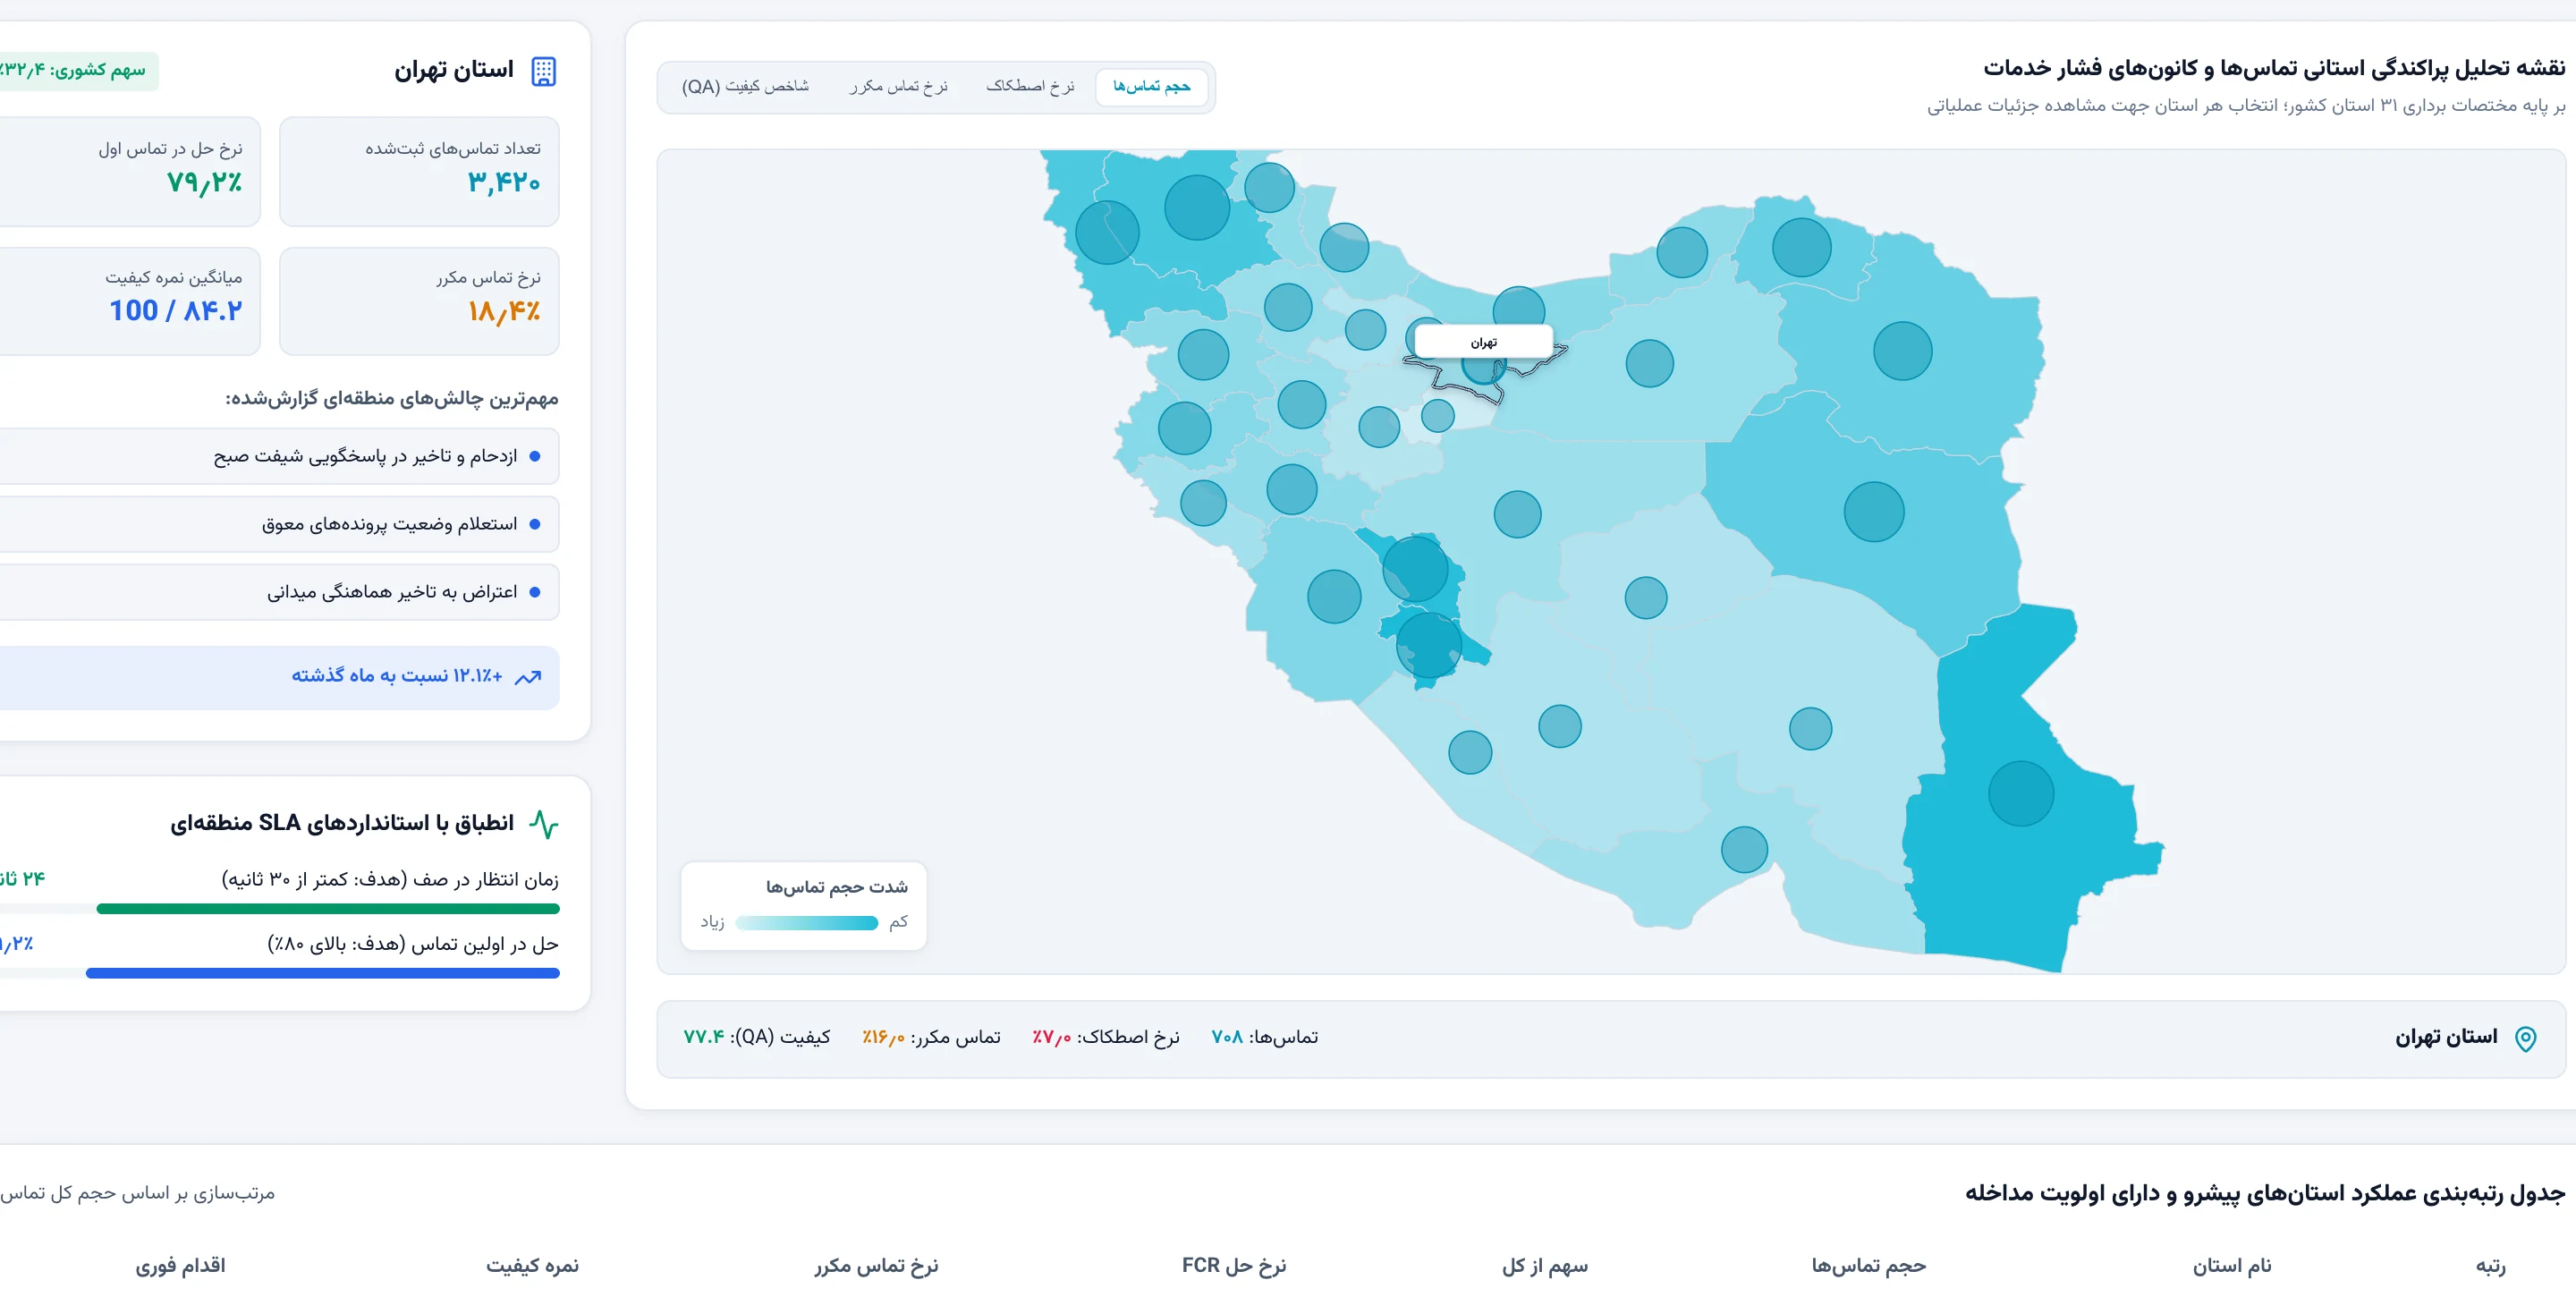Click the حجم تماس‌ها column header in table

(1868, 1266)
